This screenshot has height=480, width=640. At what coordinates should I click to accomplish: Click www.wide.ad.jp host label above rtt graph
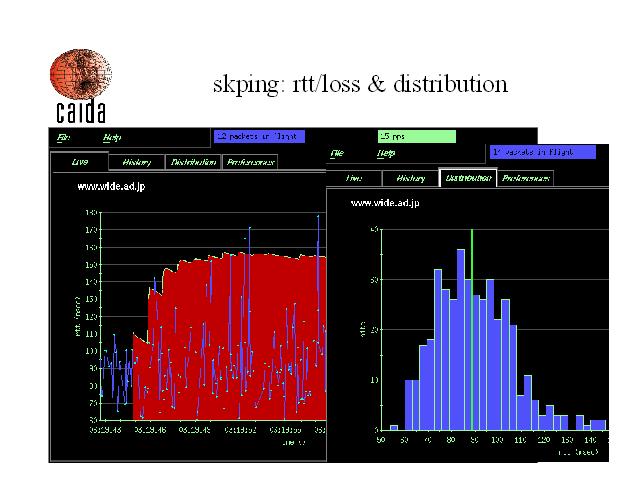click(x=110, y=187)
